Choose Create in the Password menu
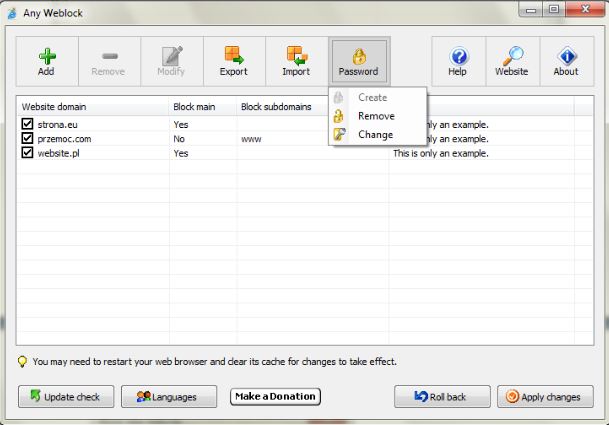 tap(378, 98)
